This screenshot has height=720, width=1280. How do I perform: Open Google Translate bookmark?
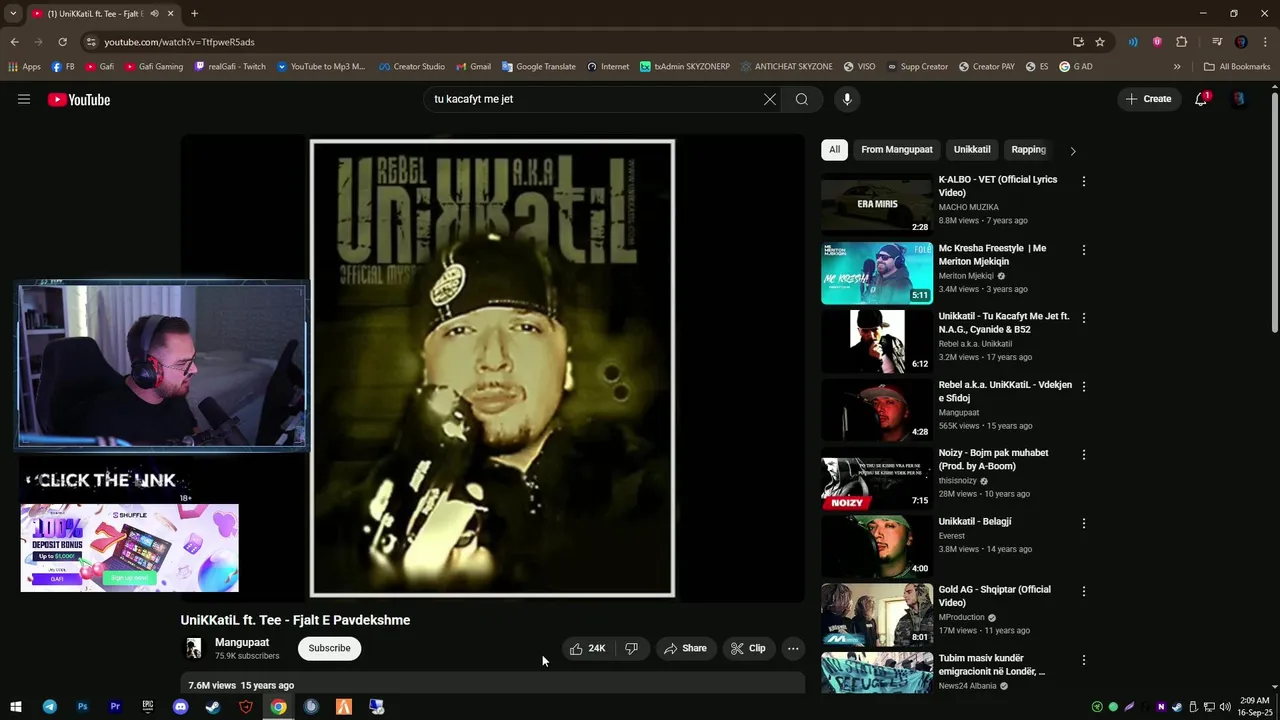[x=539, y=67]
